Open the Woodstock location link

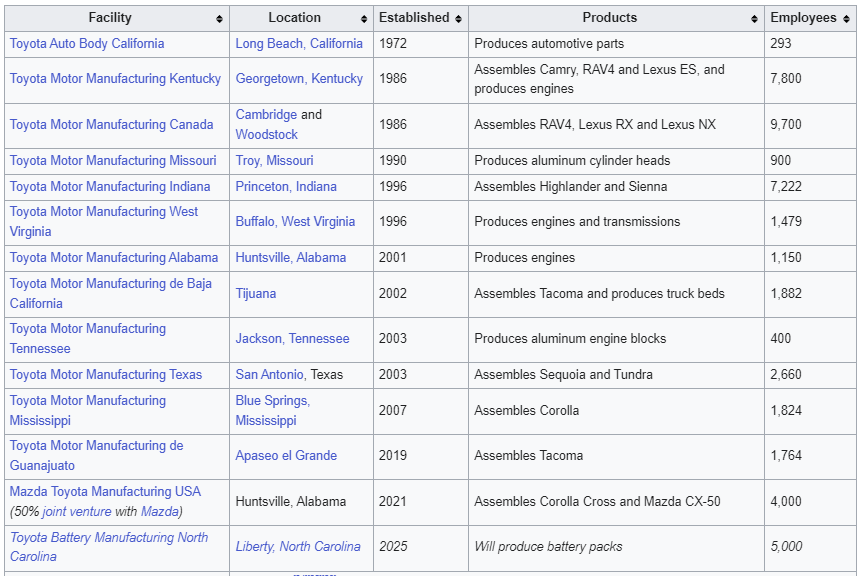[266, 134]
